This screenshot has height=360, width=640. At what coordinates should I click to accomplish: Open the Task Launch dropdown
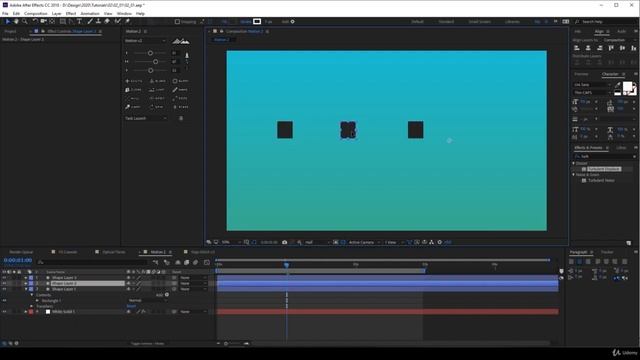(x=145, y=118)
